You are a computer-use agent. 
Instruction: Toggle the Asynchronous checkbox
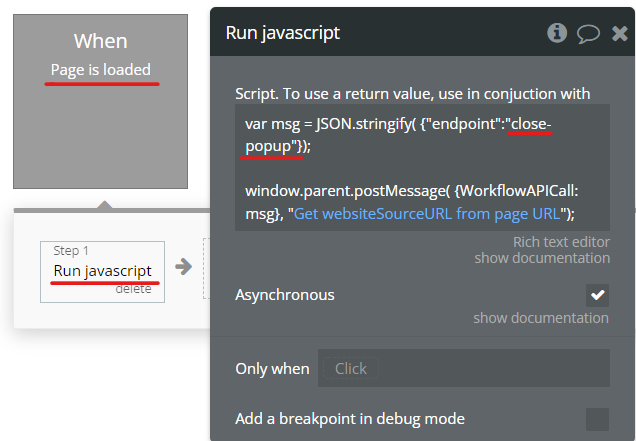coord(597,295)
